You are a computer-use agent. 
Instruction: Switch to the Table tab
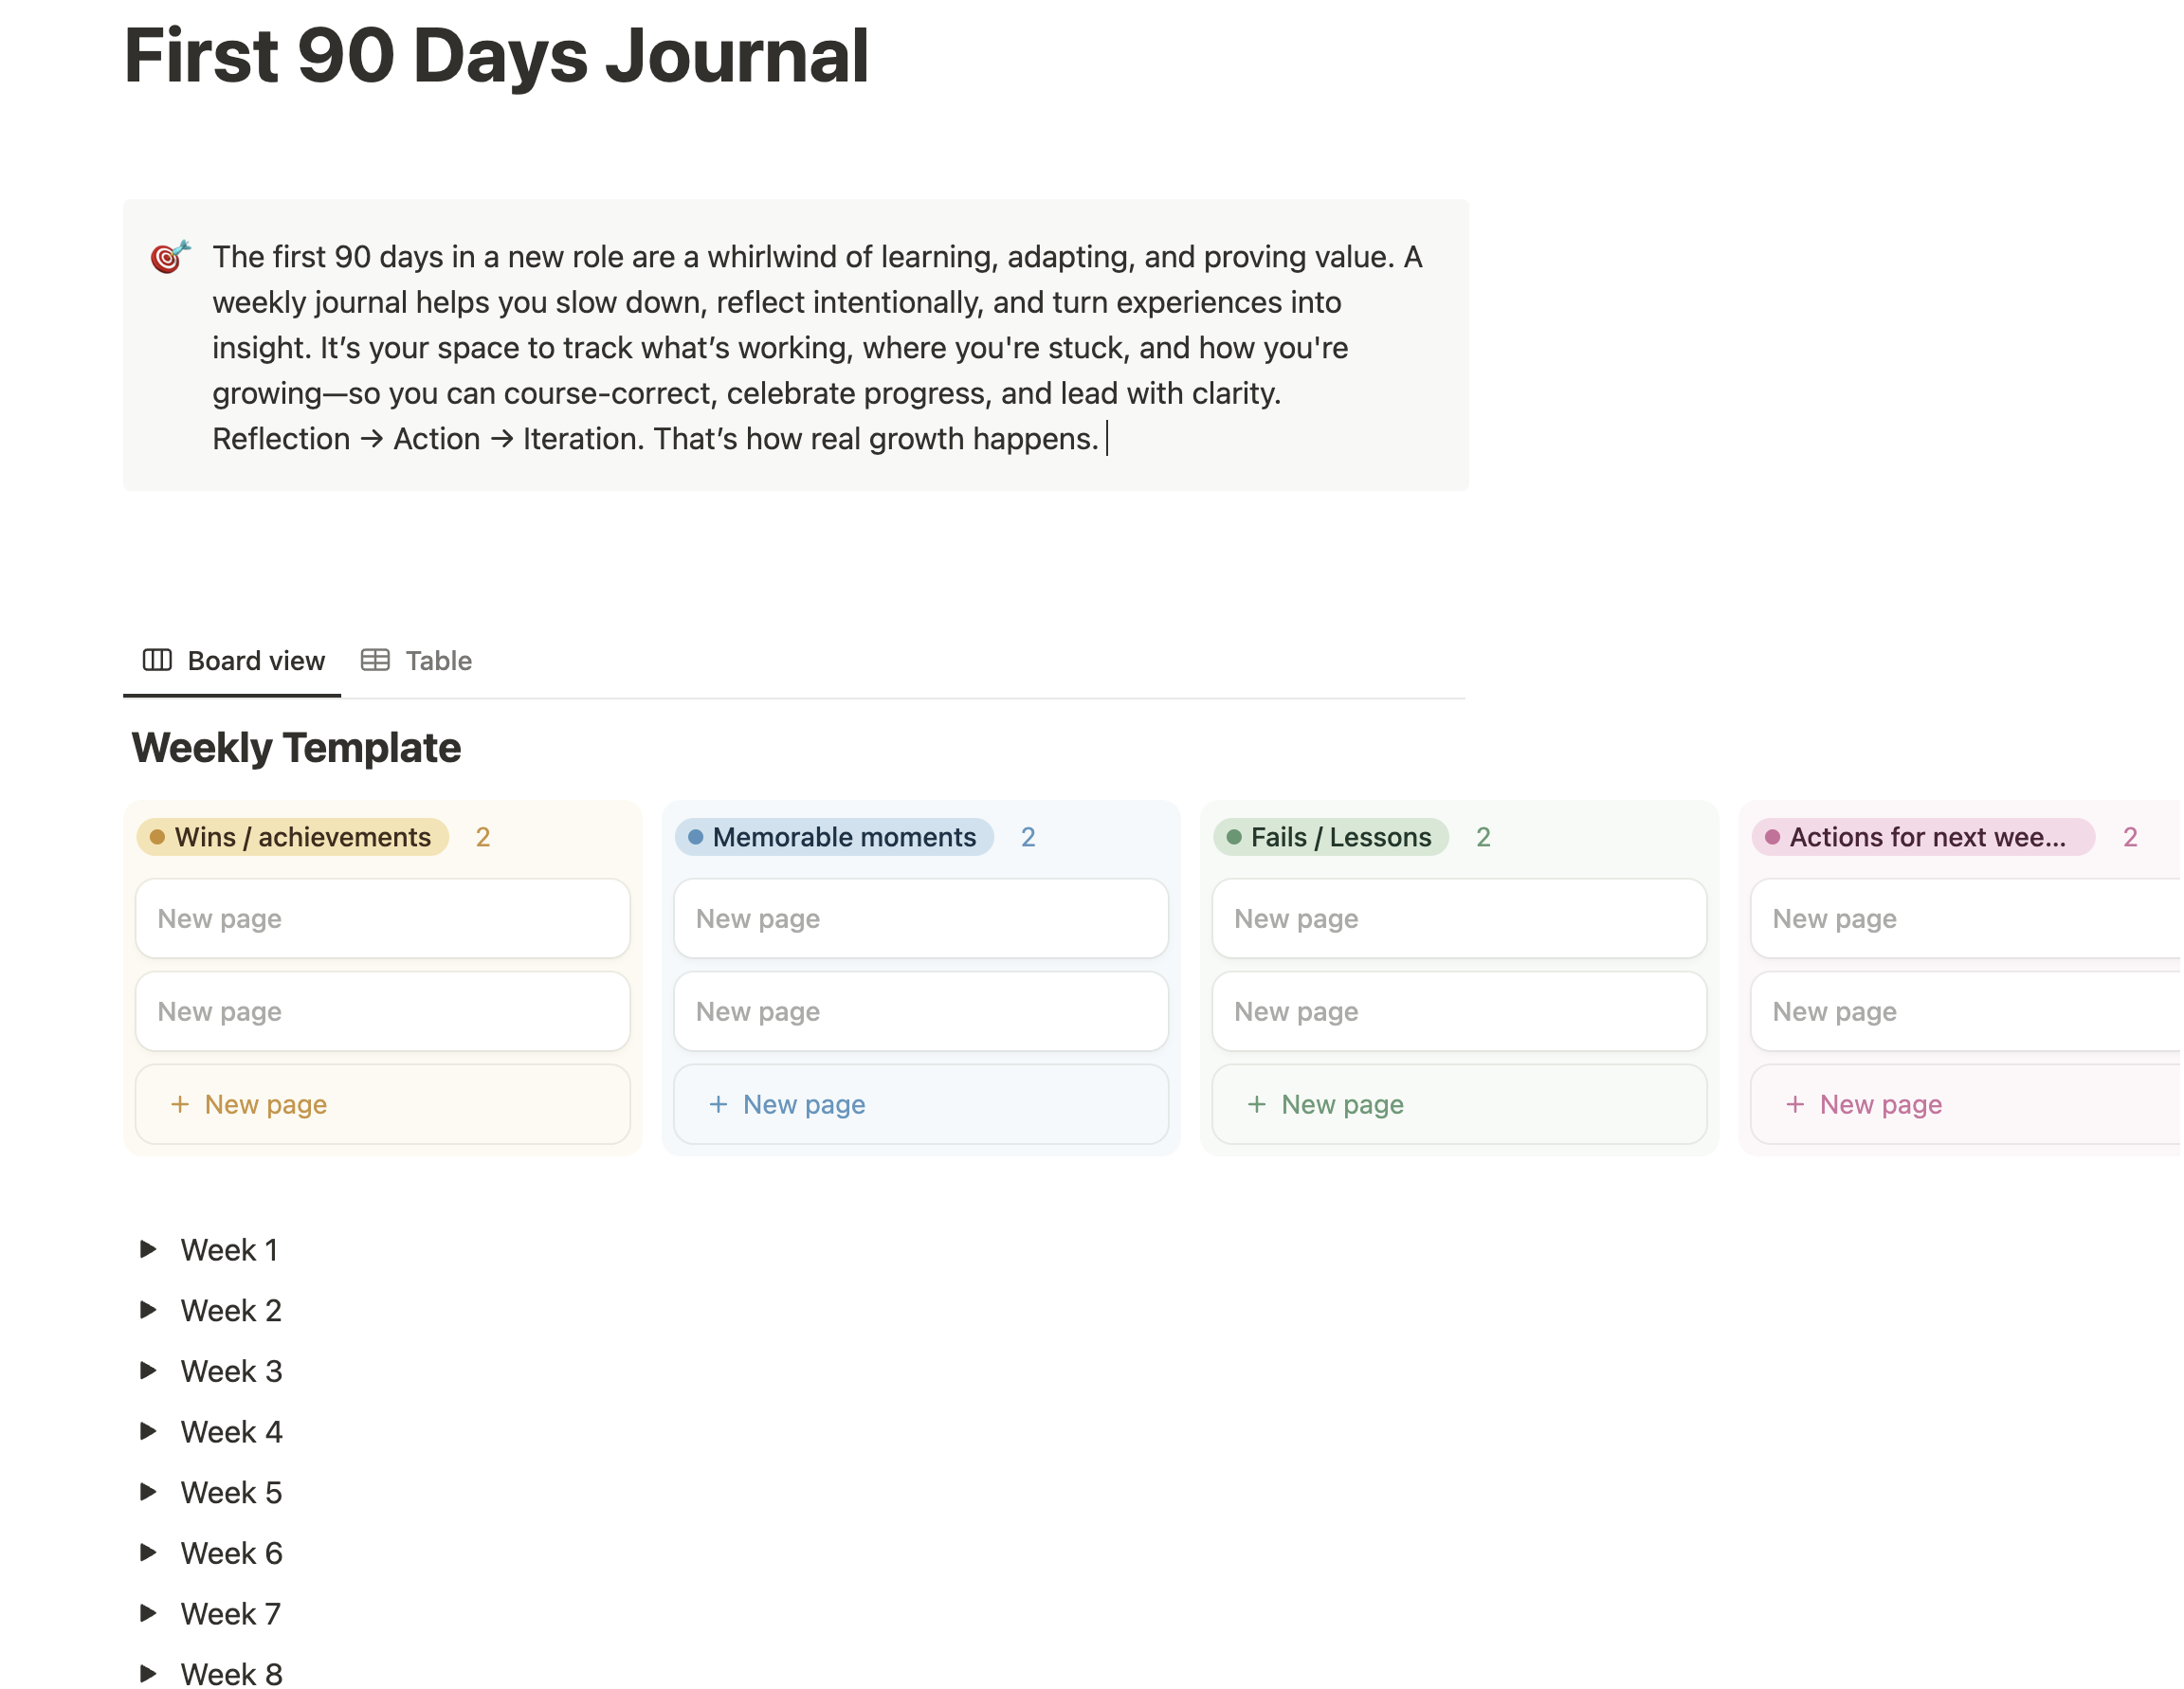437,660
